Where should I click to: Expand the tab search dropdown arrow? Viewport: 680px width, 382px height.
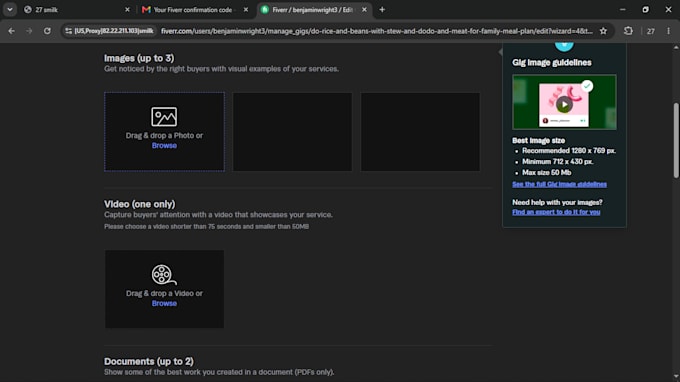10,10
